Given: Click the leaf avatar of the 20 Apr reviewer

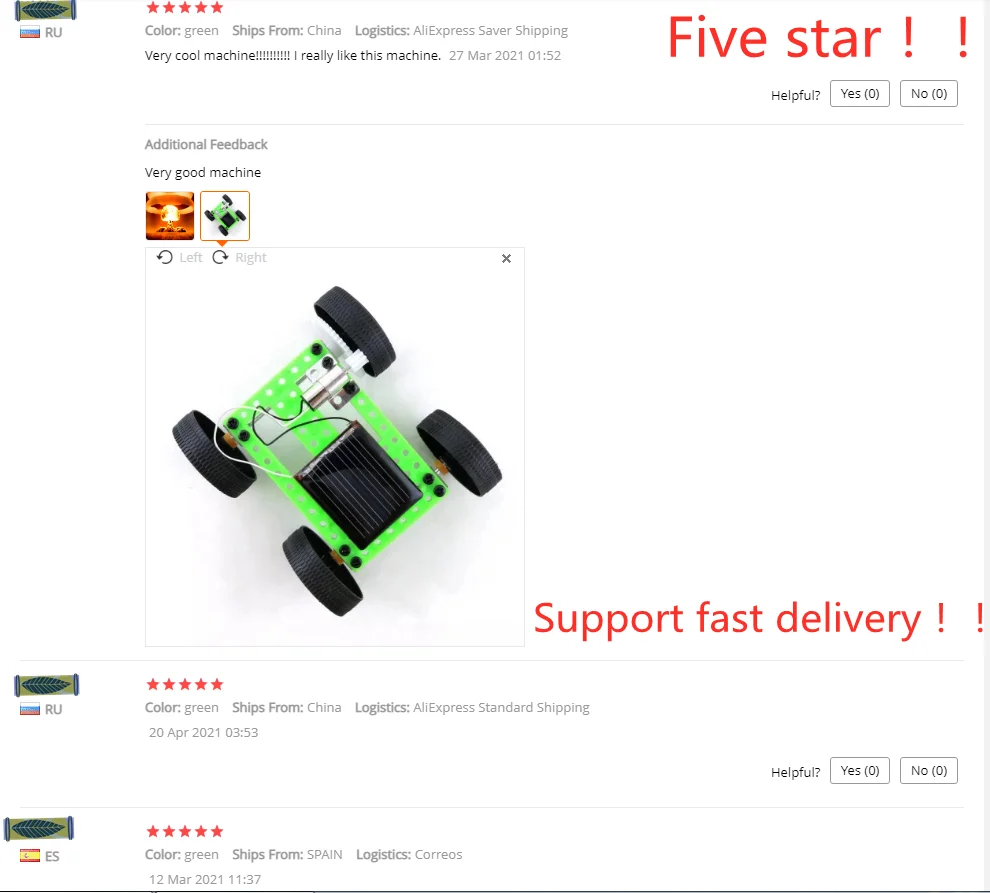Looking at the screenshot, I should point(47,685).
